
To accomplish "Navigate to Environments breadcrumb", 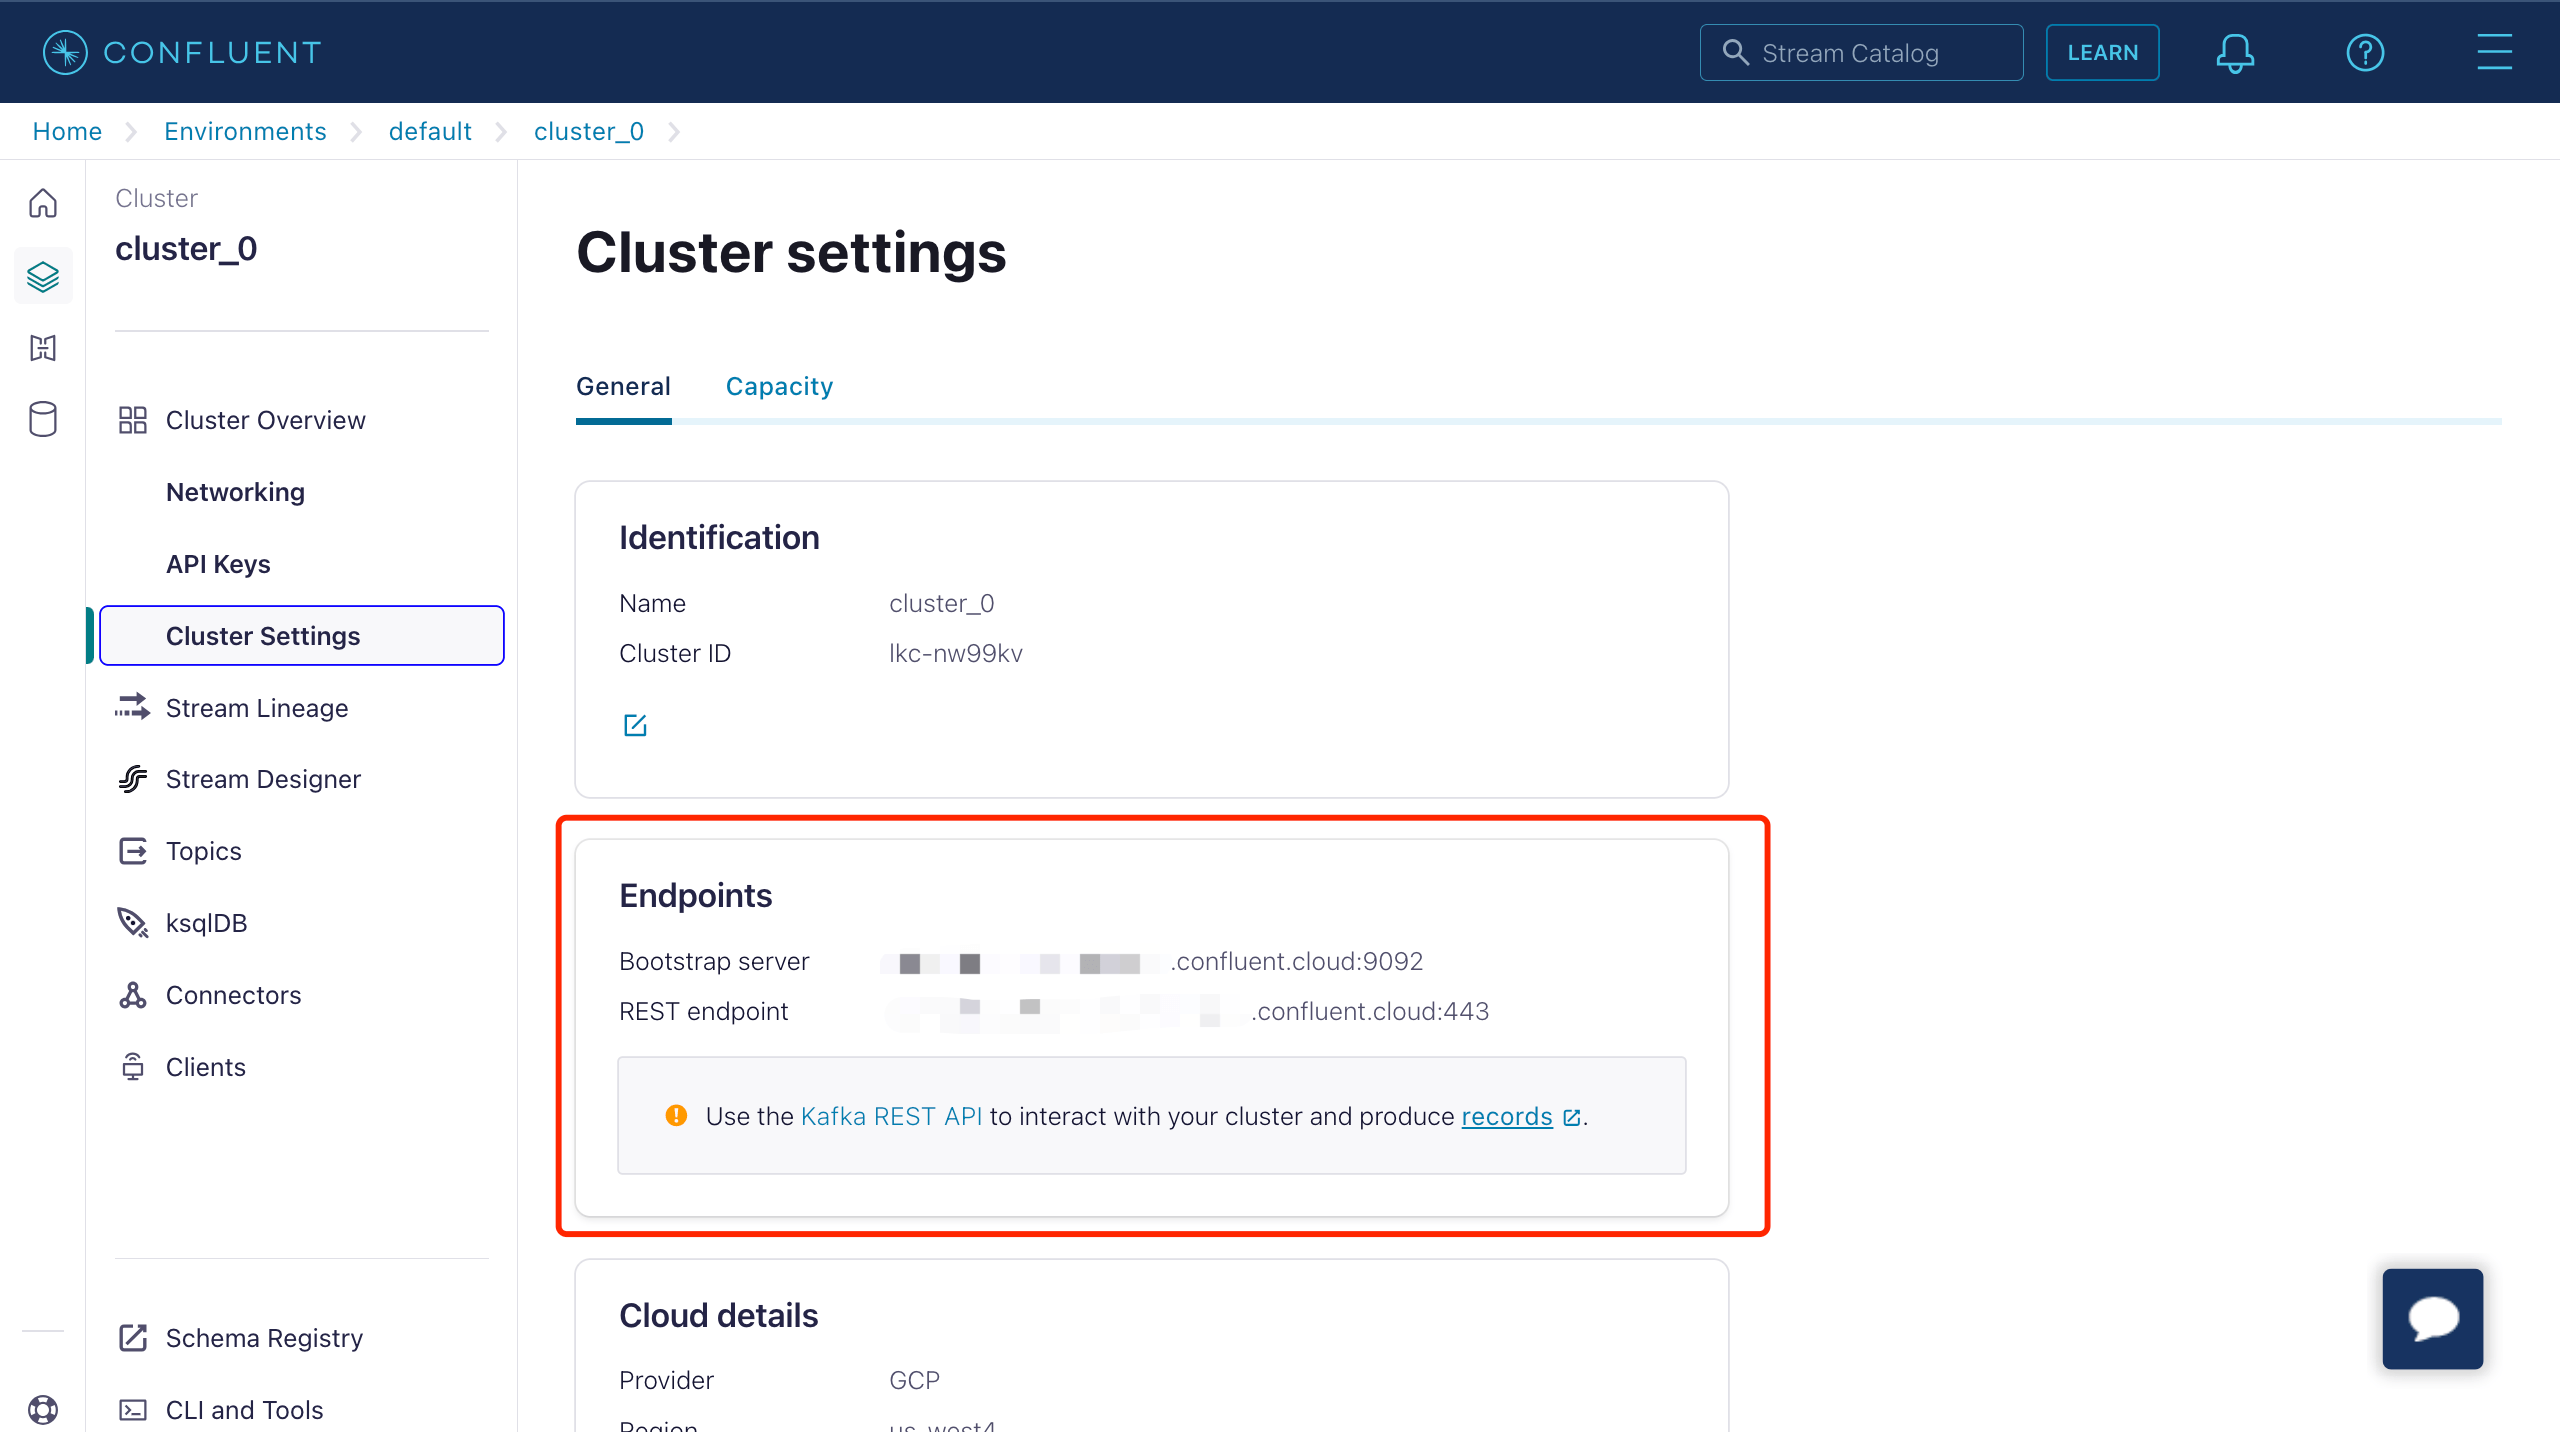I will tap(245, 132).
